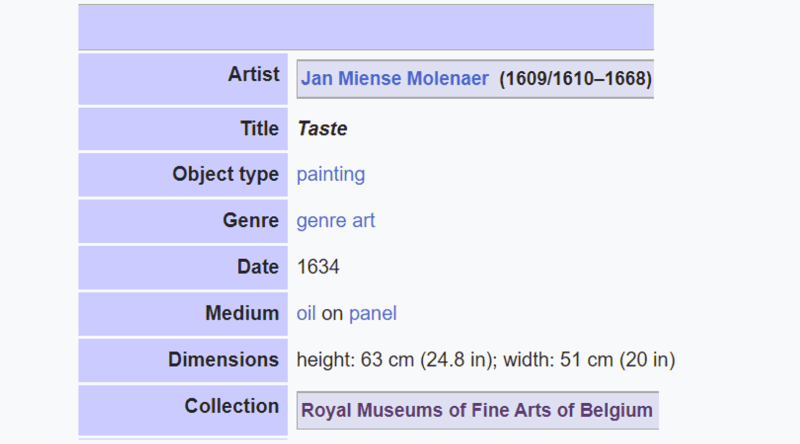Image resolution: width=800 pixels, height=444 pixels.
Task: Open the 'genre art' link
Action: point(336,221)
